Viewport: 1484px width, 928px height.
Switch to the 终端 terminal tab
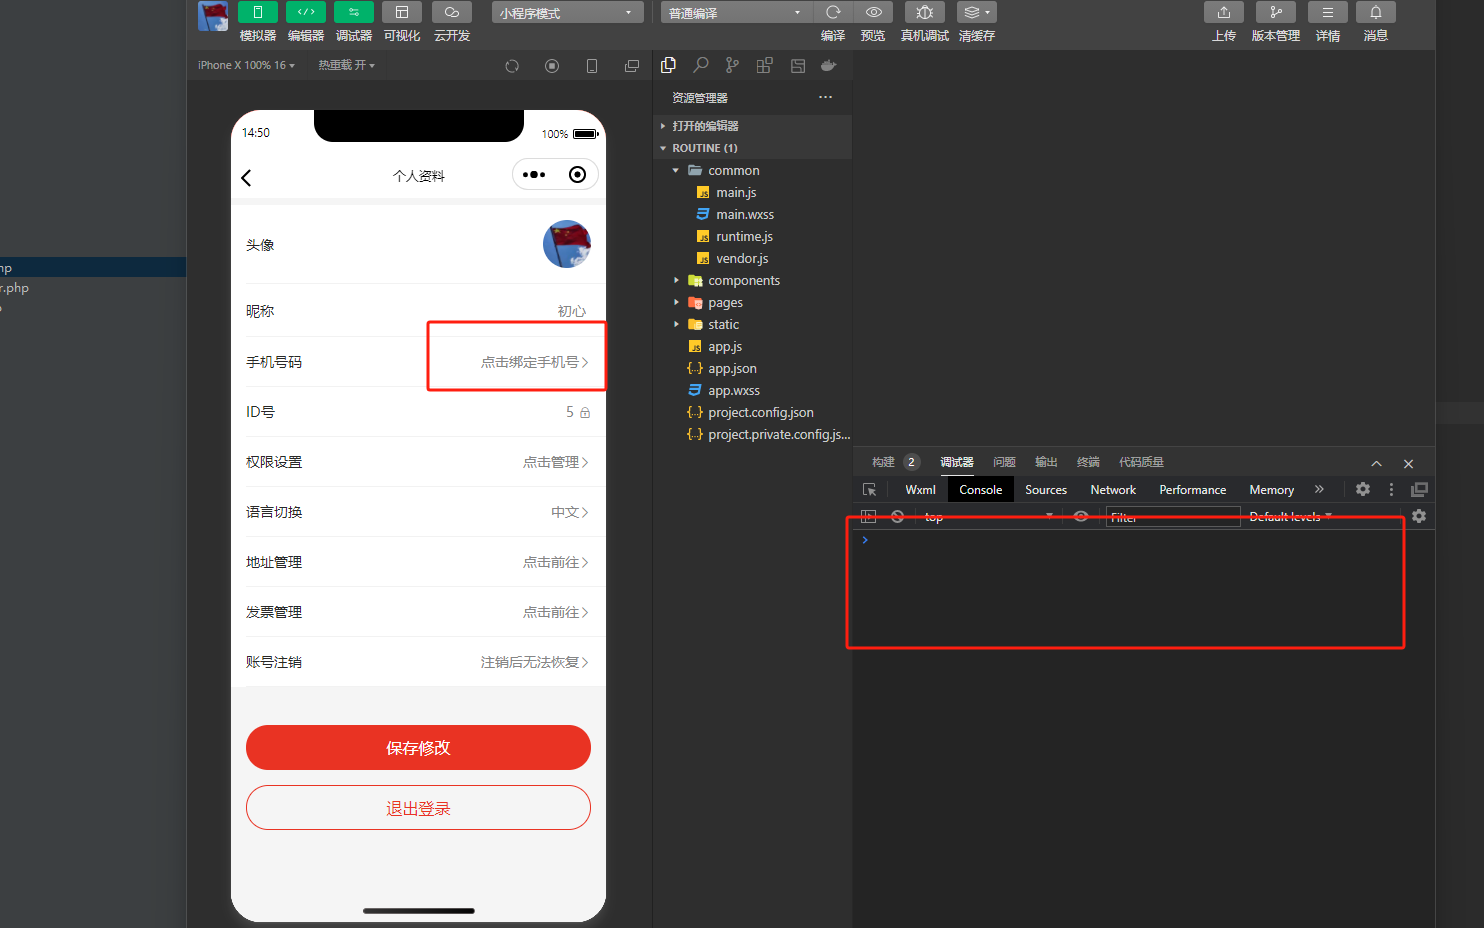tap(1088, 462)
